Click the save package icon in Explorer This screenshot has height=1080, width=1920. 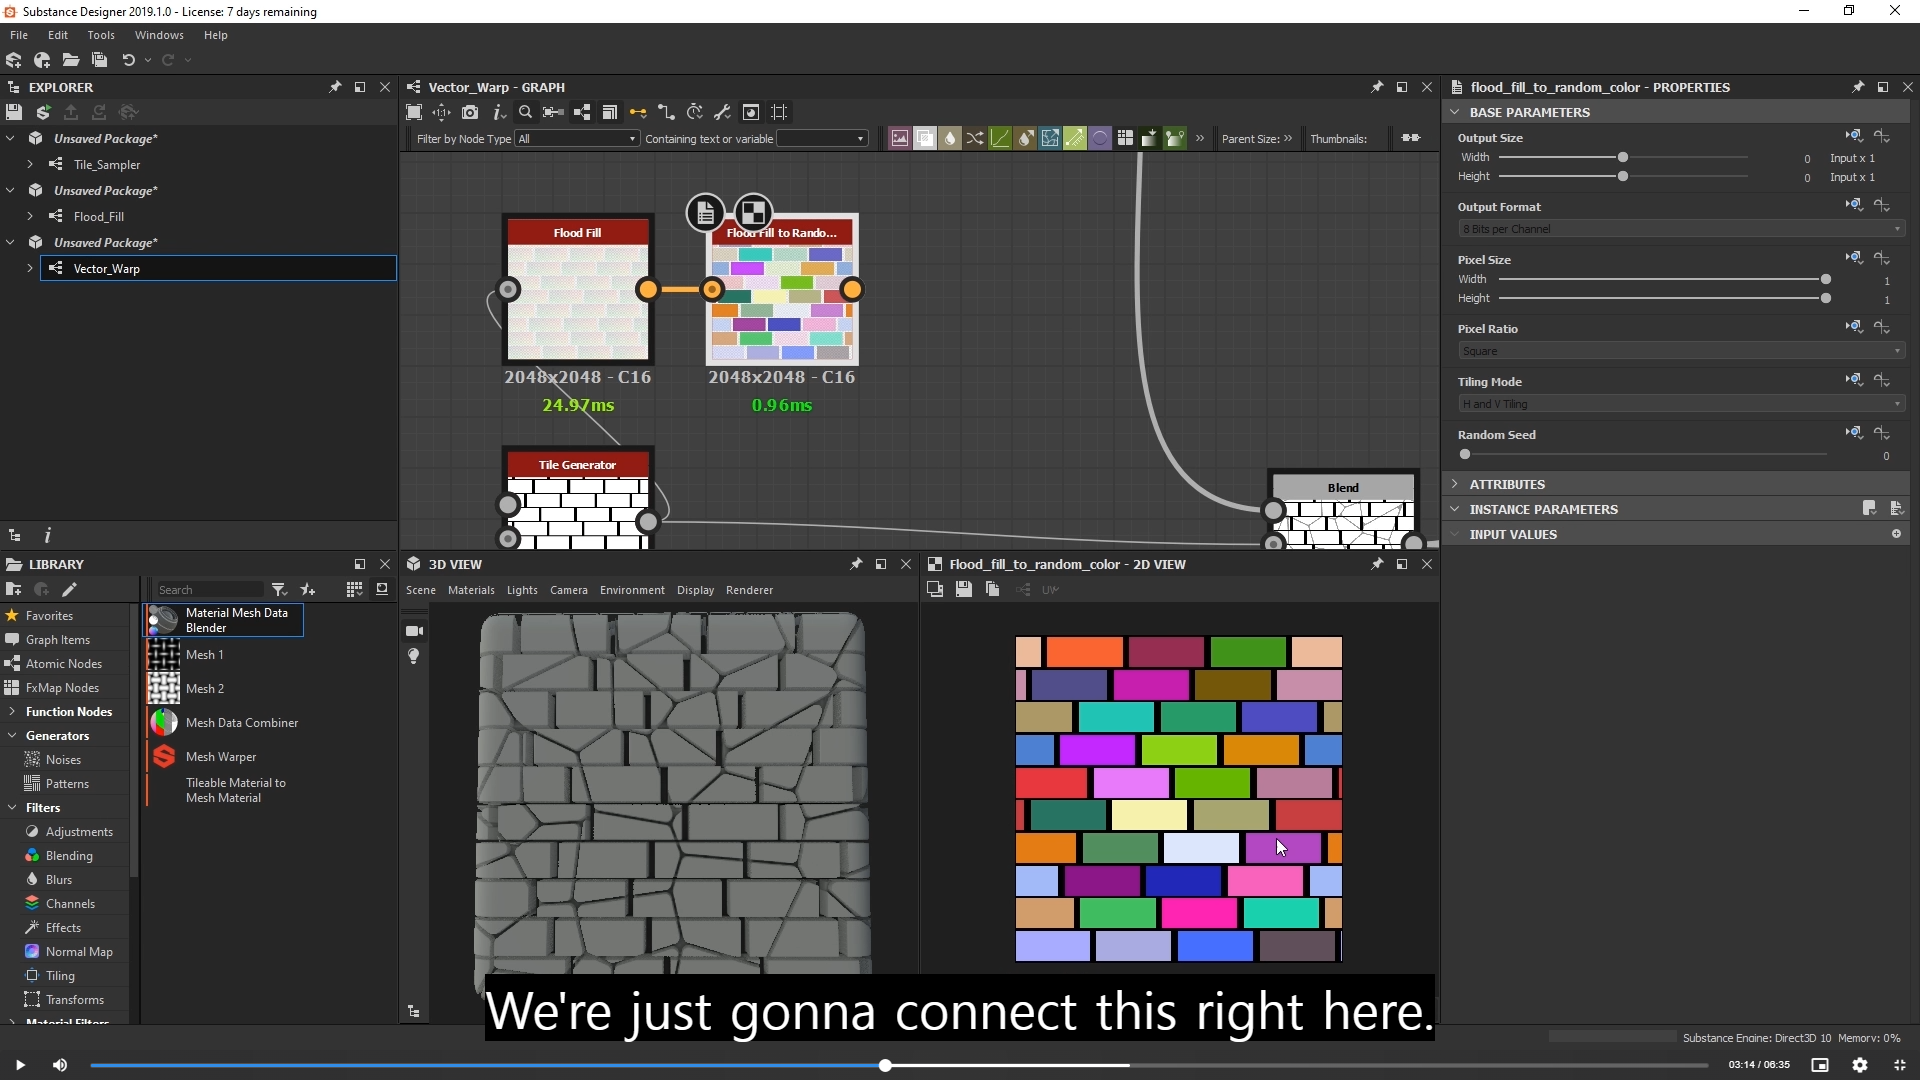(x=14, y=112)
